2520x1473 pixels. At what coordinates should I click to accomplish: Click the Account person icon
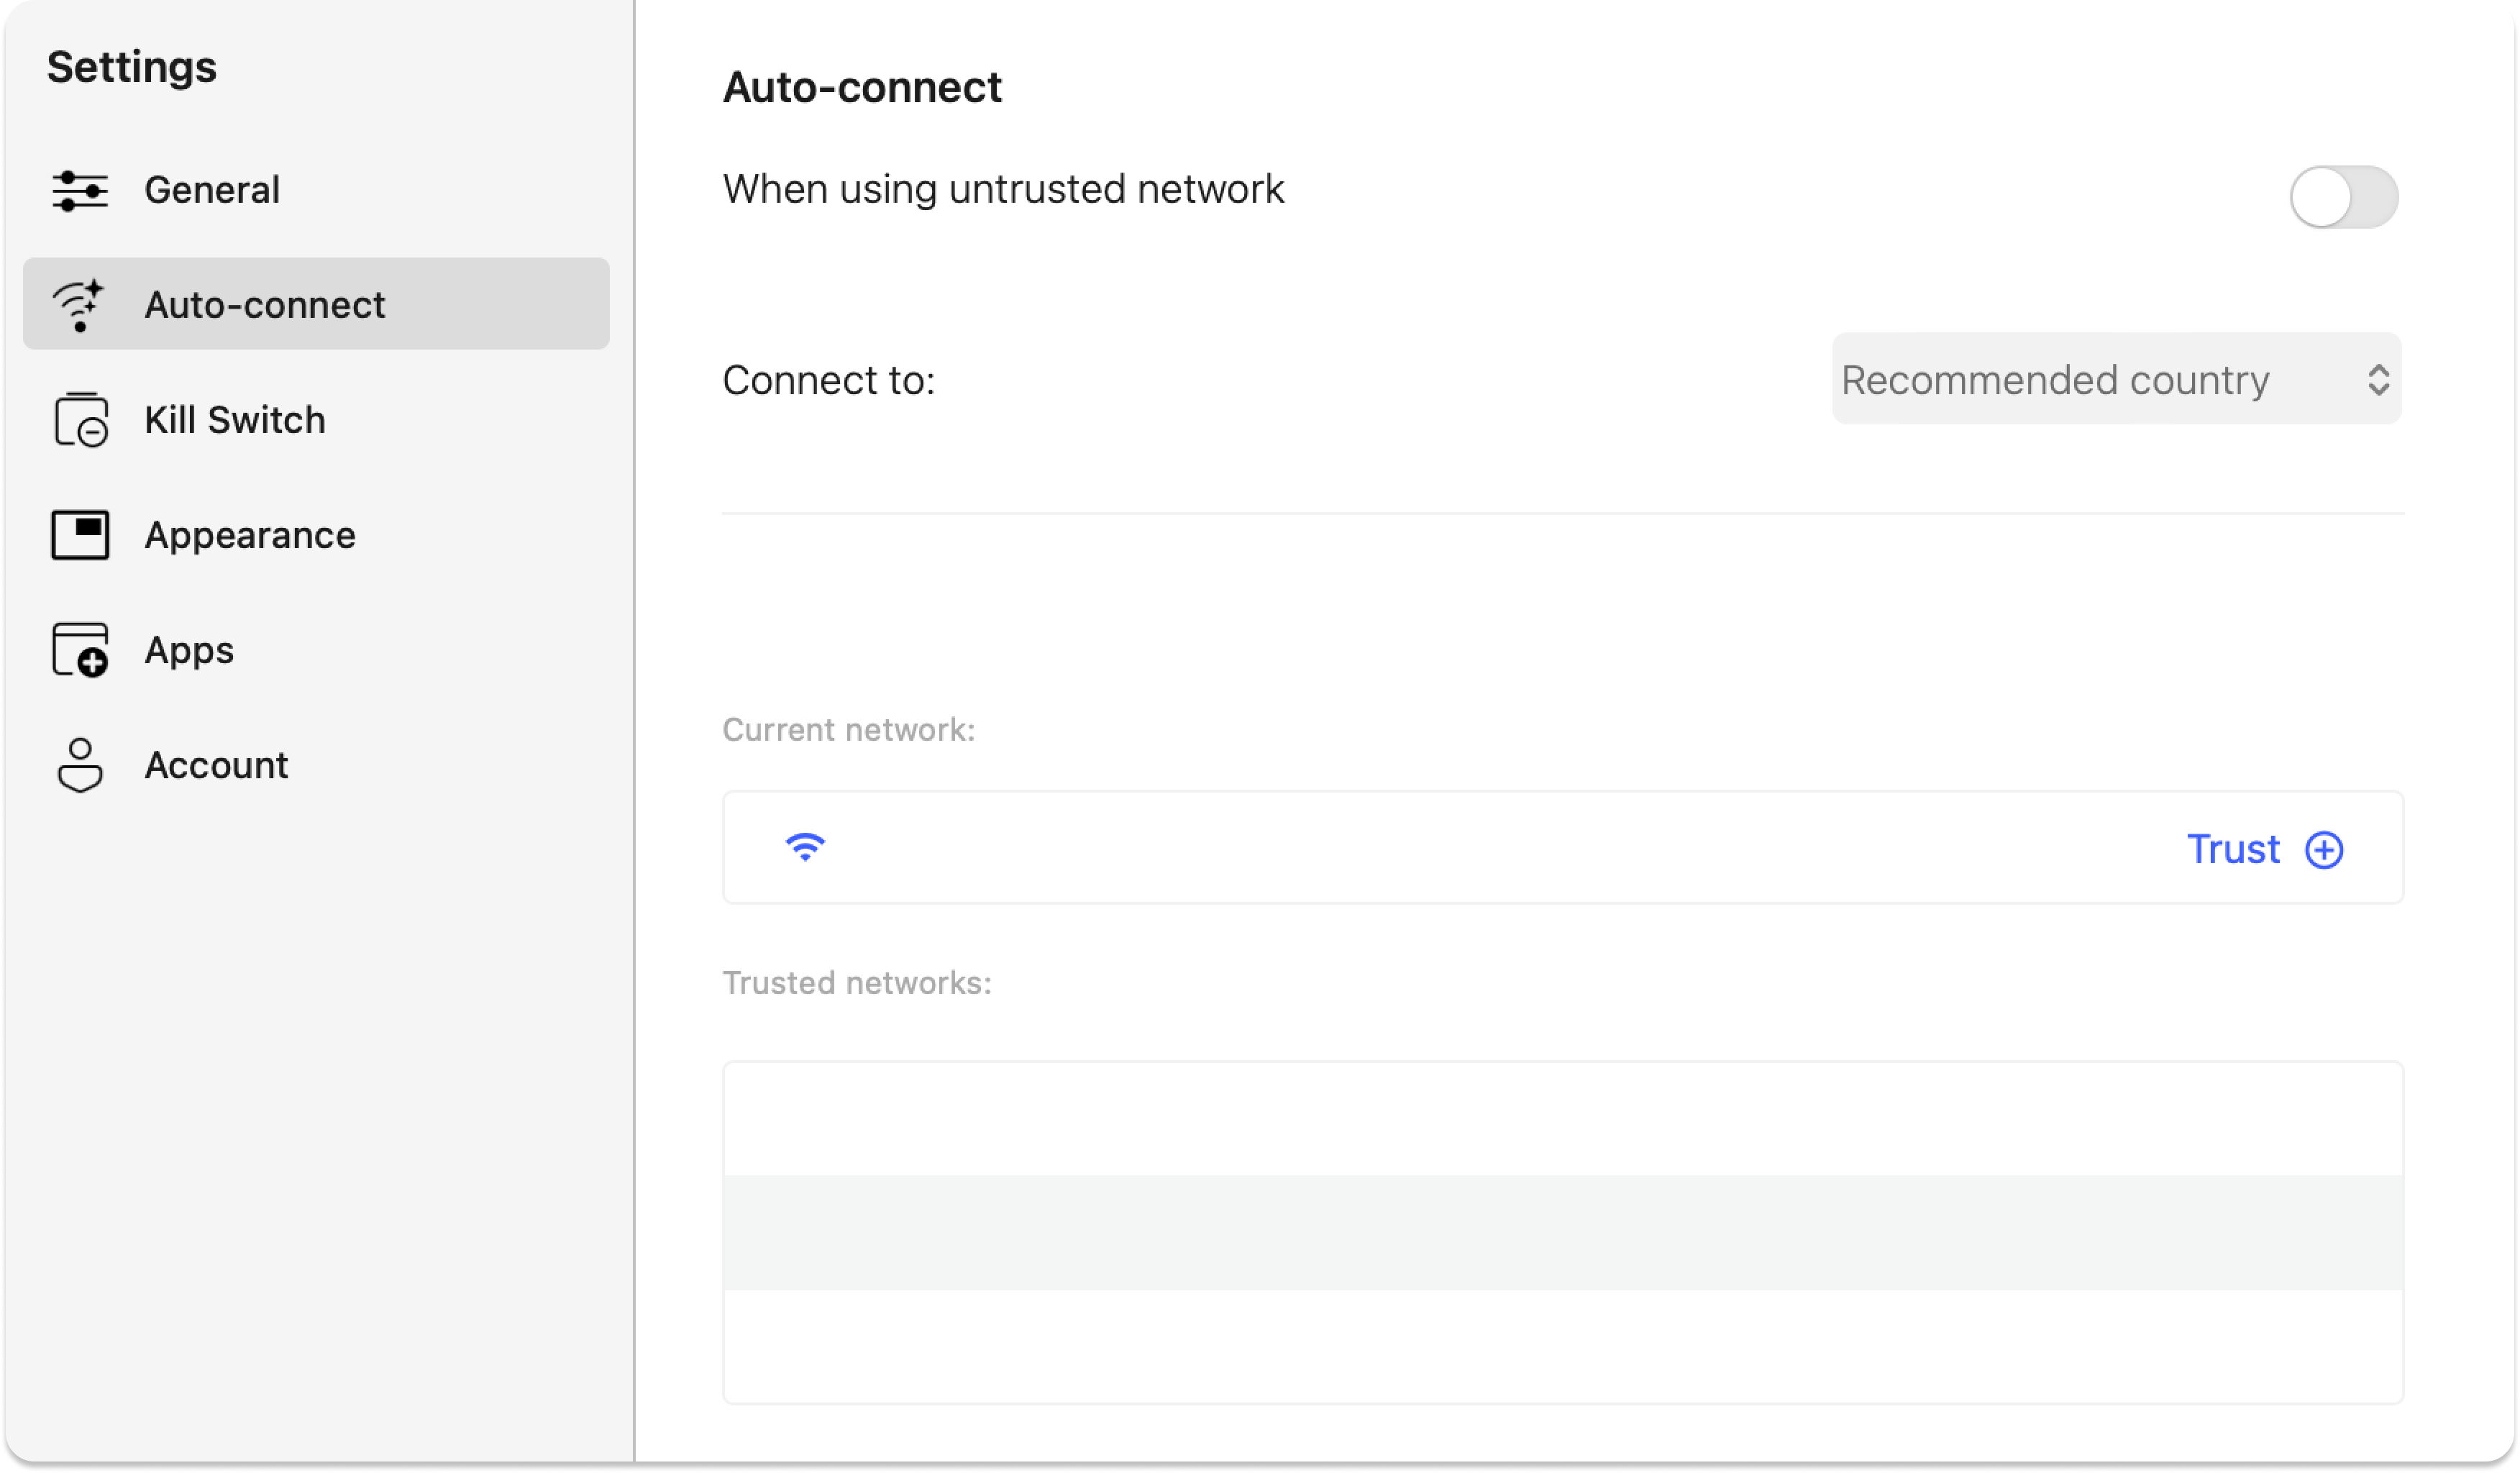point(80,765)
